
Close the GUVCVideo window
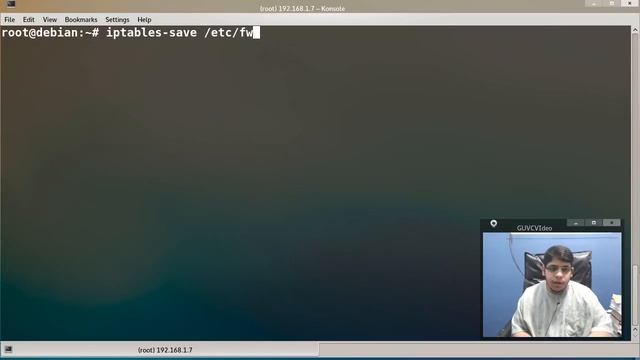pos(611,223)
